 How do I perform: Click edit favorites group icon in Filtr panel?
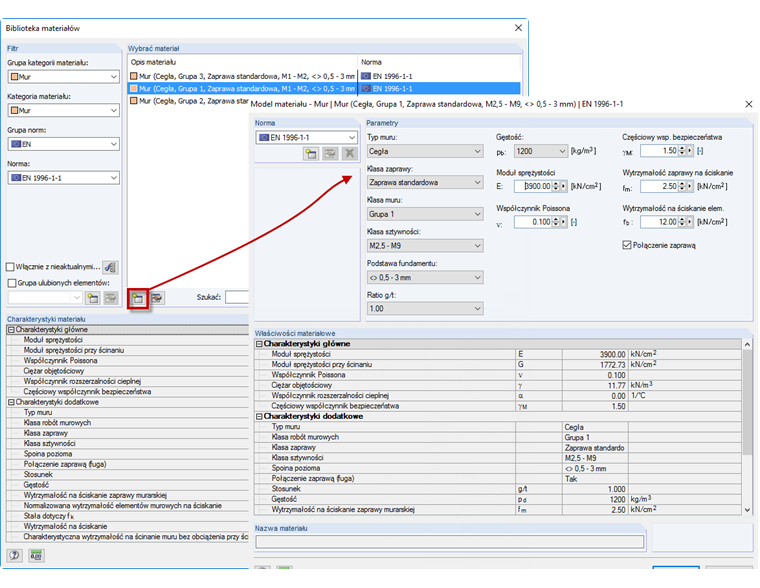pos(111,298)
